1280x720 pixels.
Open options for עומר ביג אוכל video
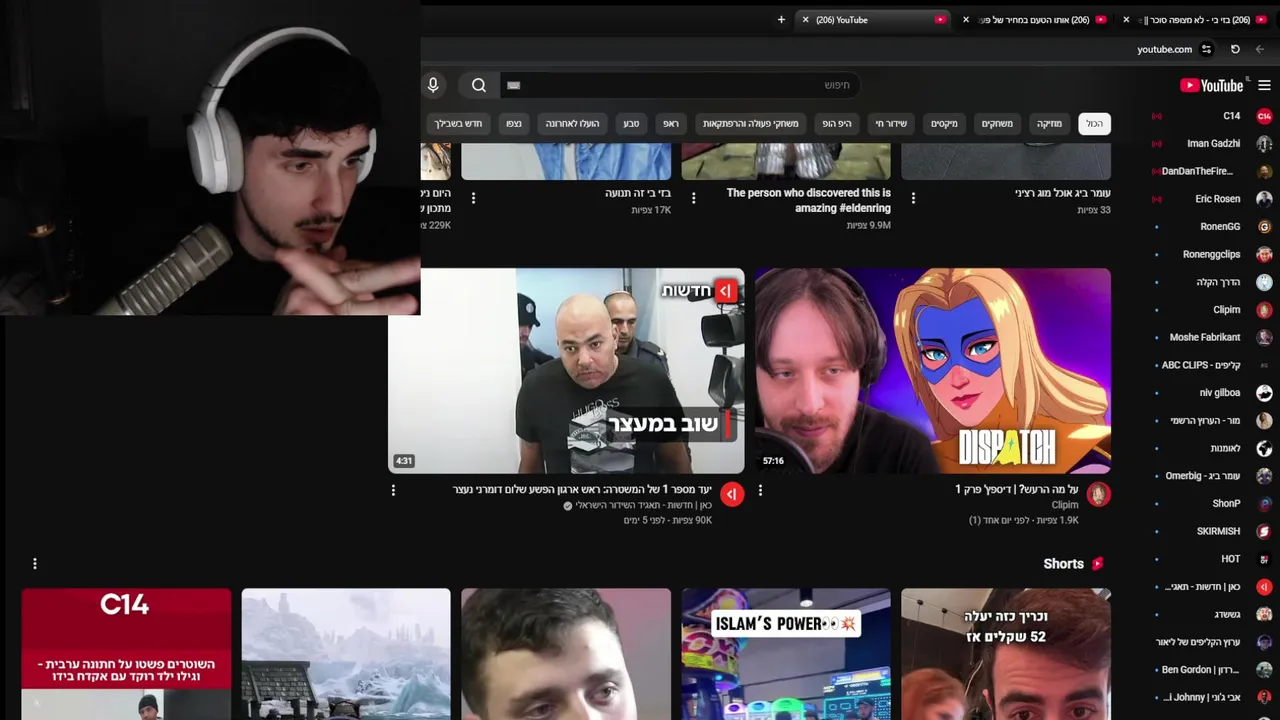point(913,198)
